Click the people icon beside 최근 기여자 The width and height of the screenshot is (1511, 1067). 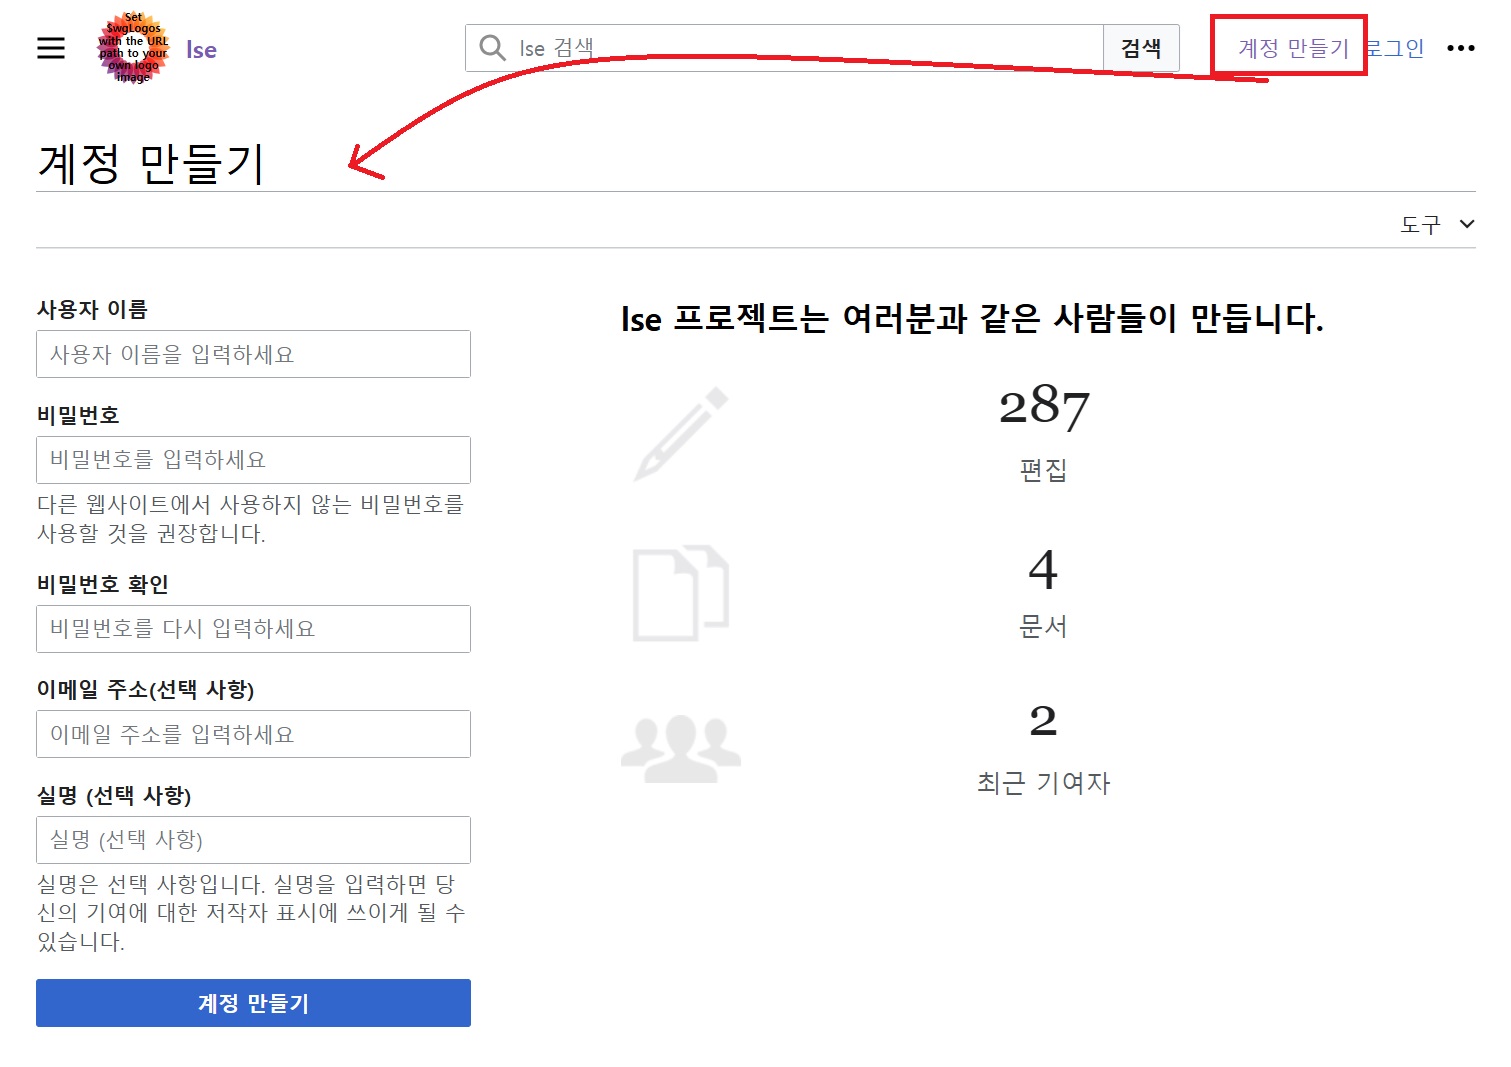click(x=681, y=747)
